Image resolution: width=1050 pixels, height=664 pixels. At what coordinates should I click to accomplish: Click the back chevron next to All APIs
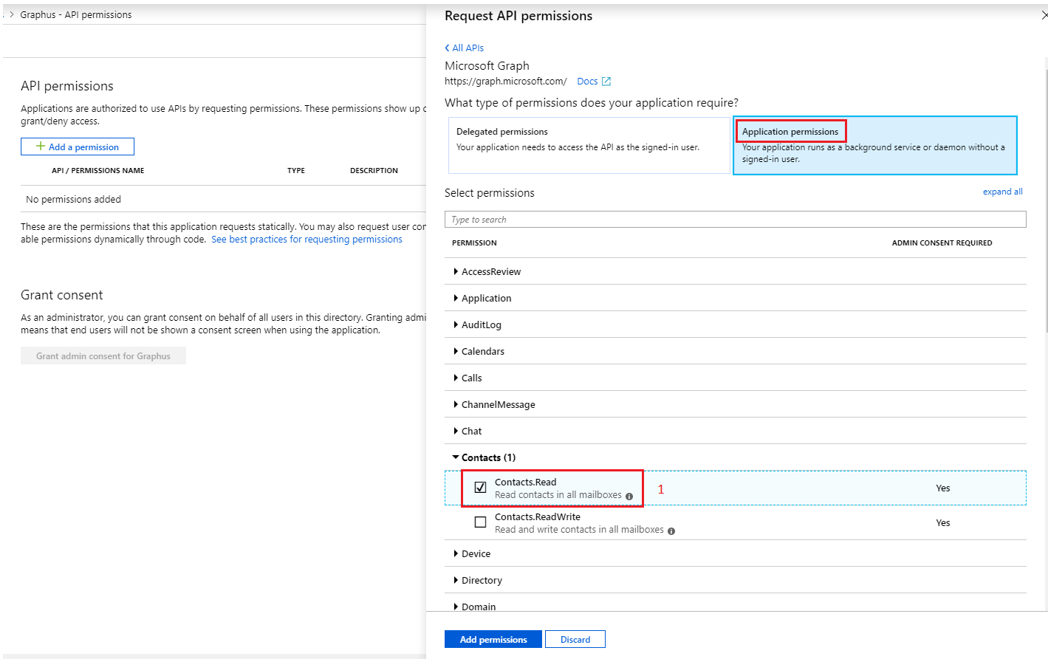[x=447, y=48]
